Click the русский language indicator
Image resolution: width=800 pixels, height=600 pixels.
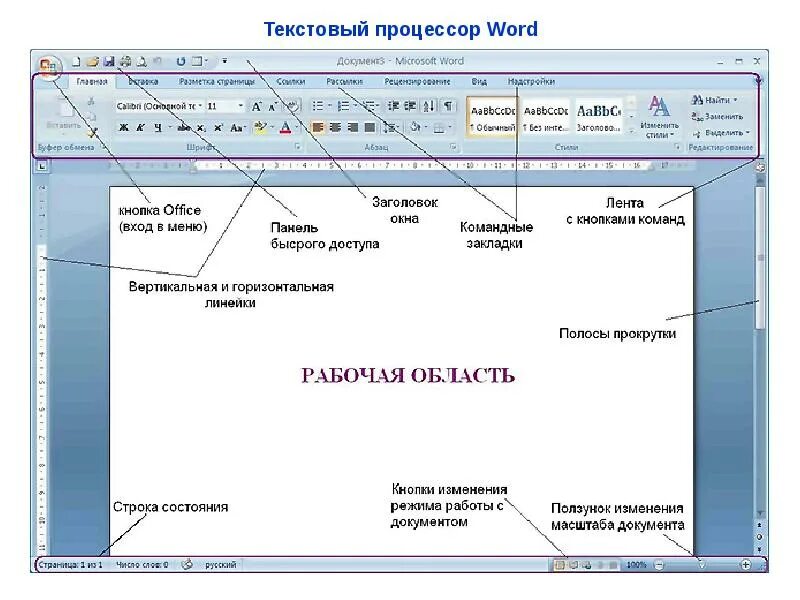click(220, 565)
